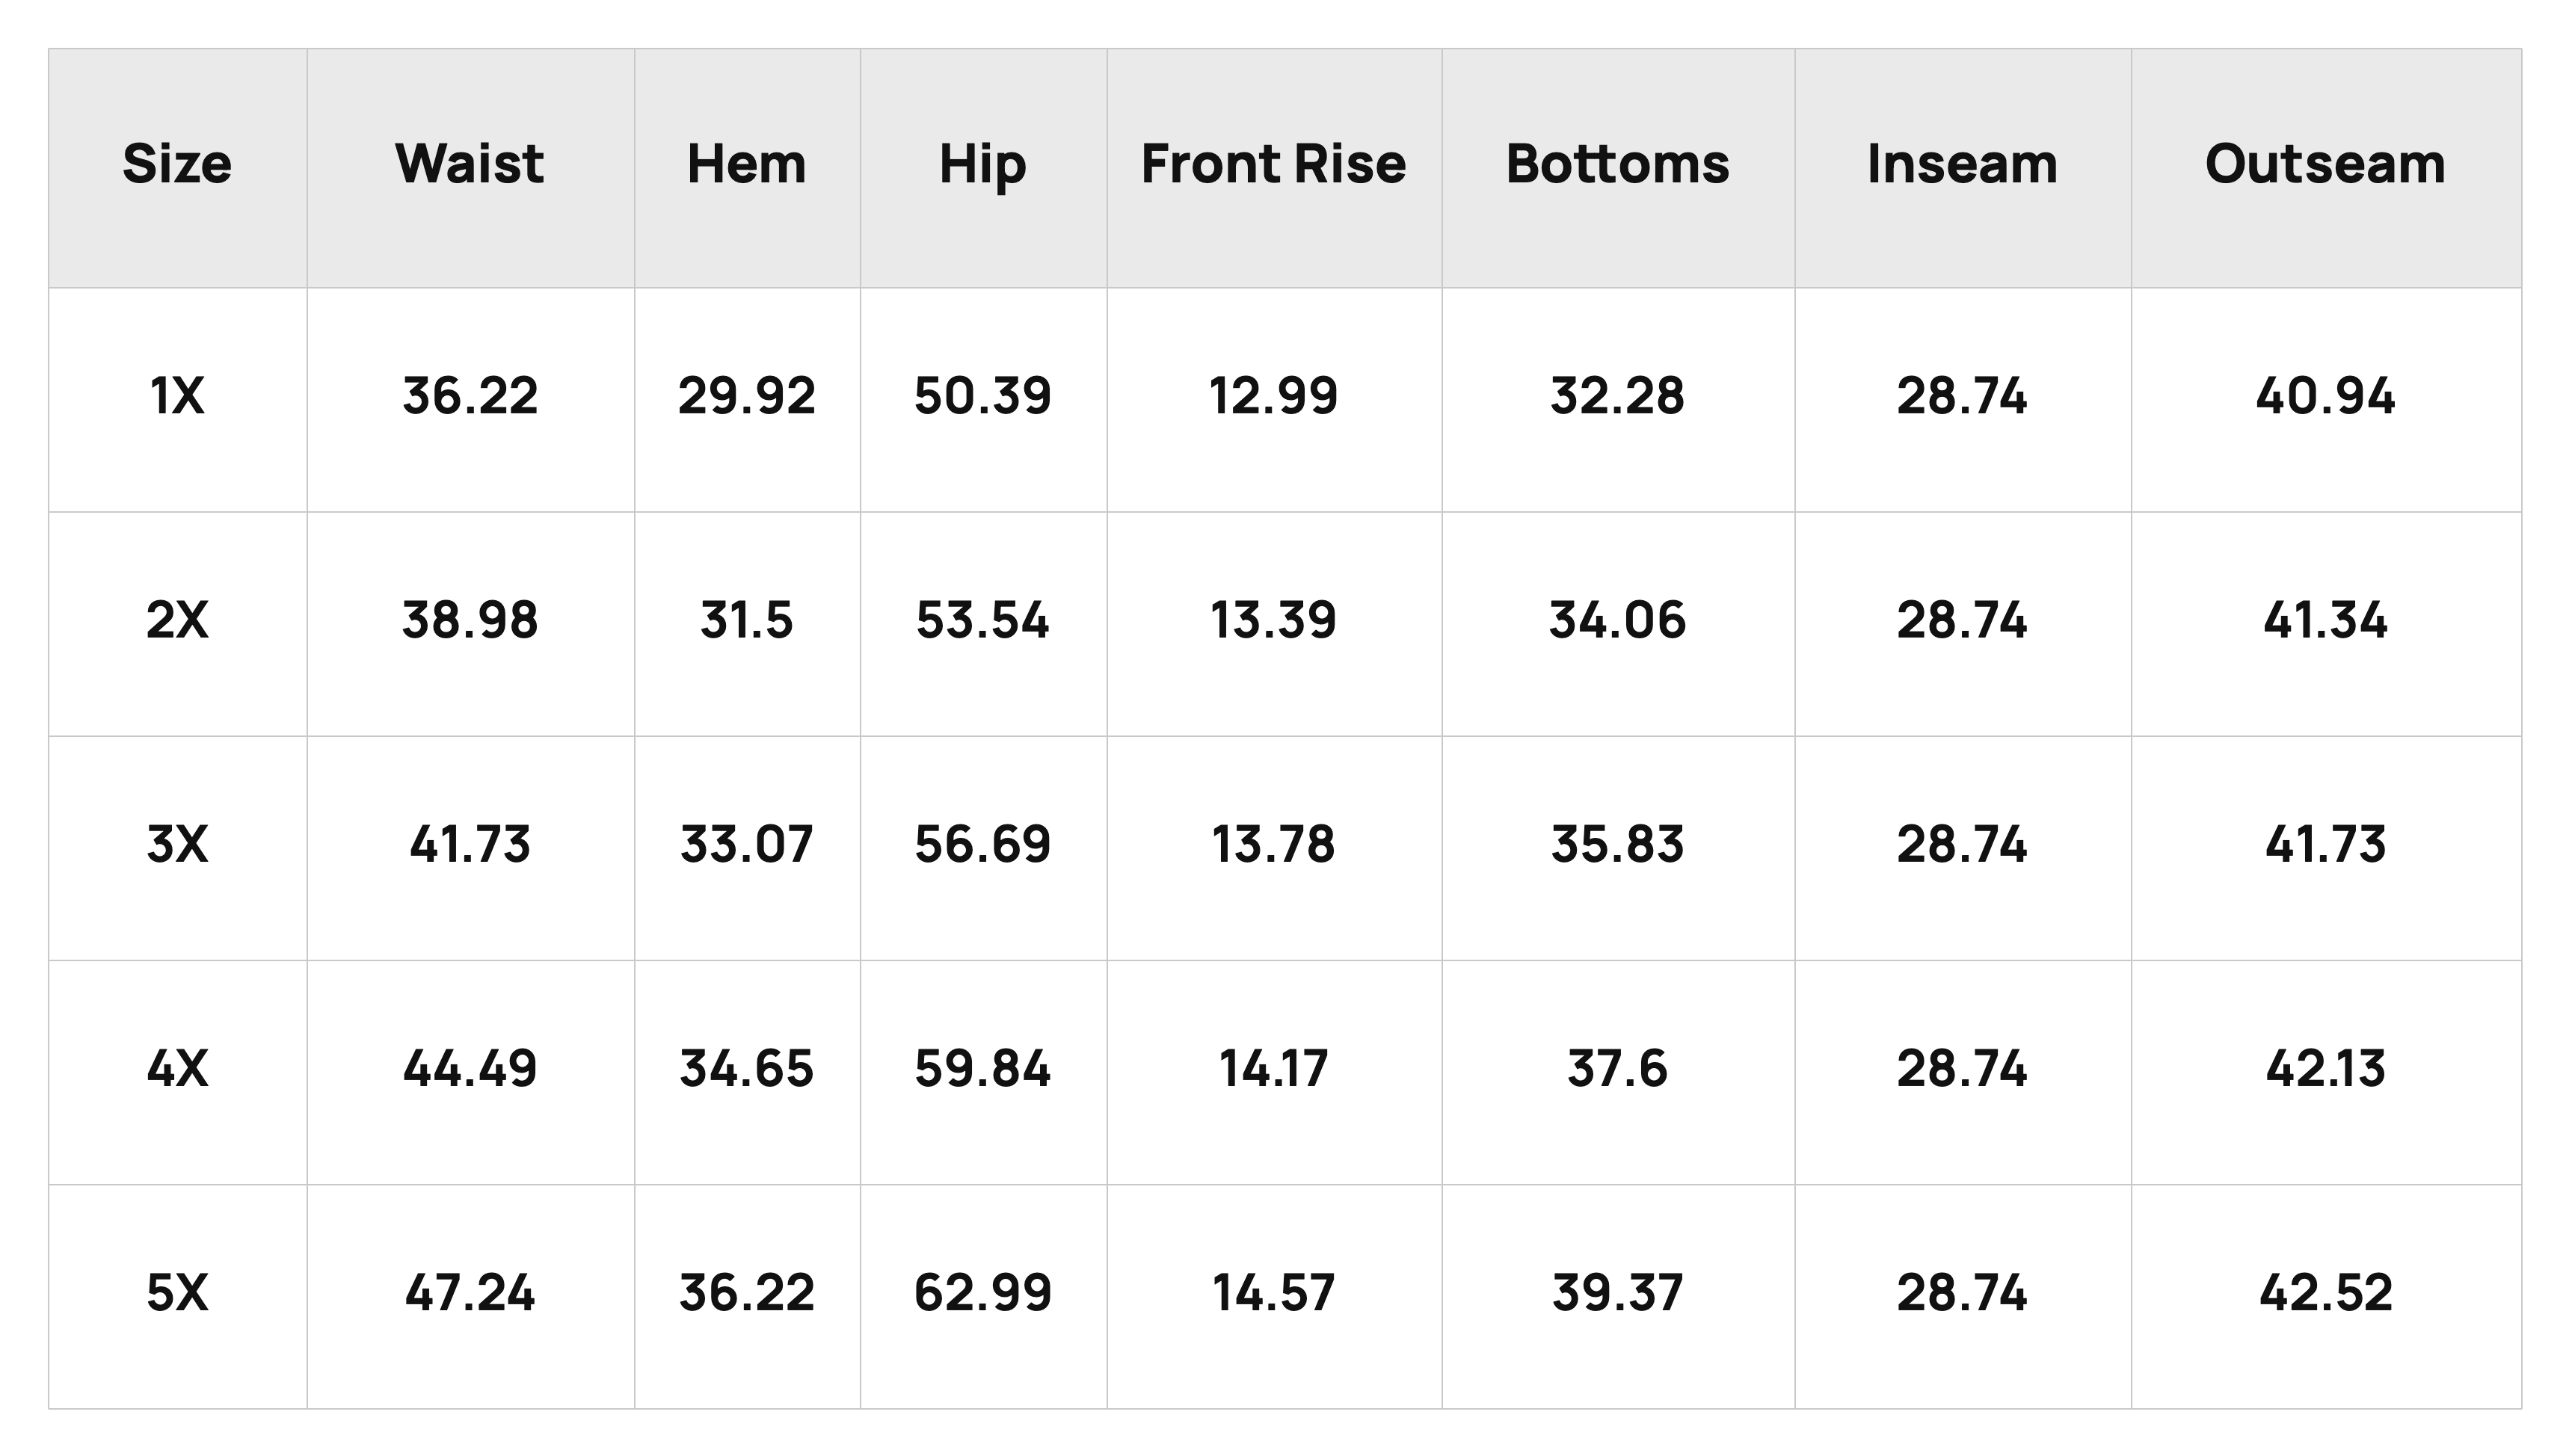Viewport: 2569px width, 1456px height.
Task: Click the 1X waist value 36.22
Action: [x=470, y=396]
